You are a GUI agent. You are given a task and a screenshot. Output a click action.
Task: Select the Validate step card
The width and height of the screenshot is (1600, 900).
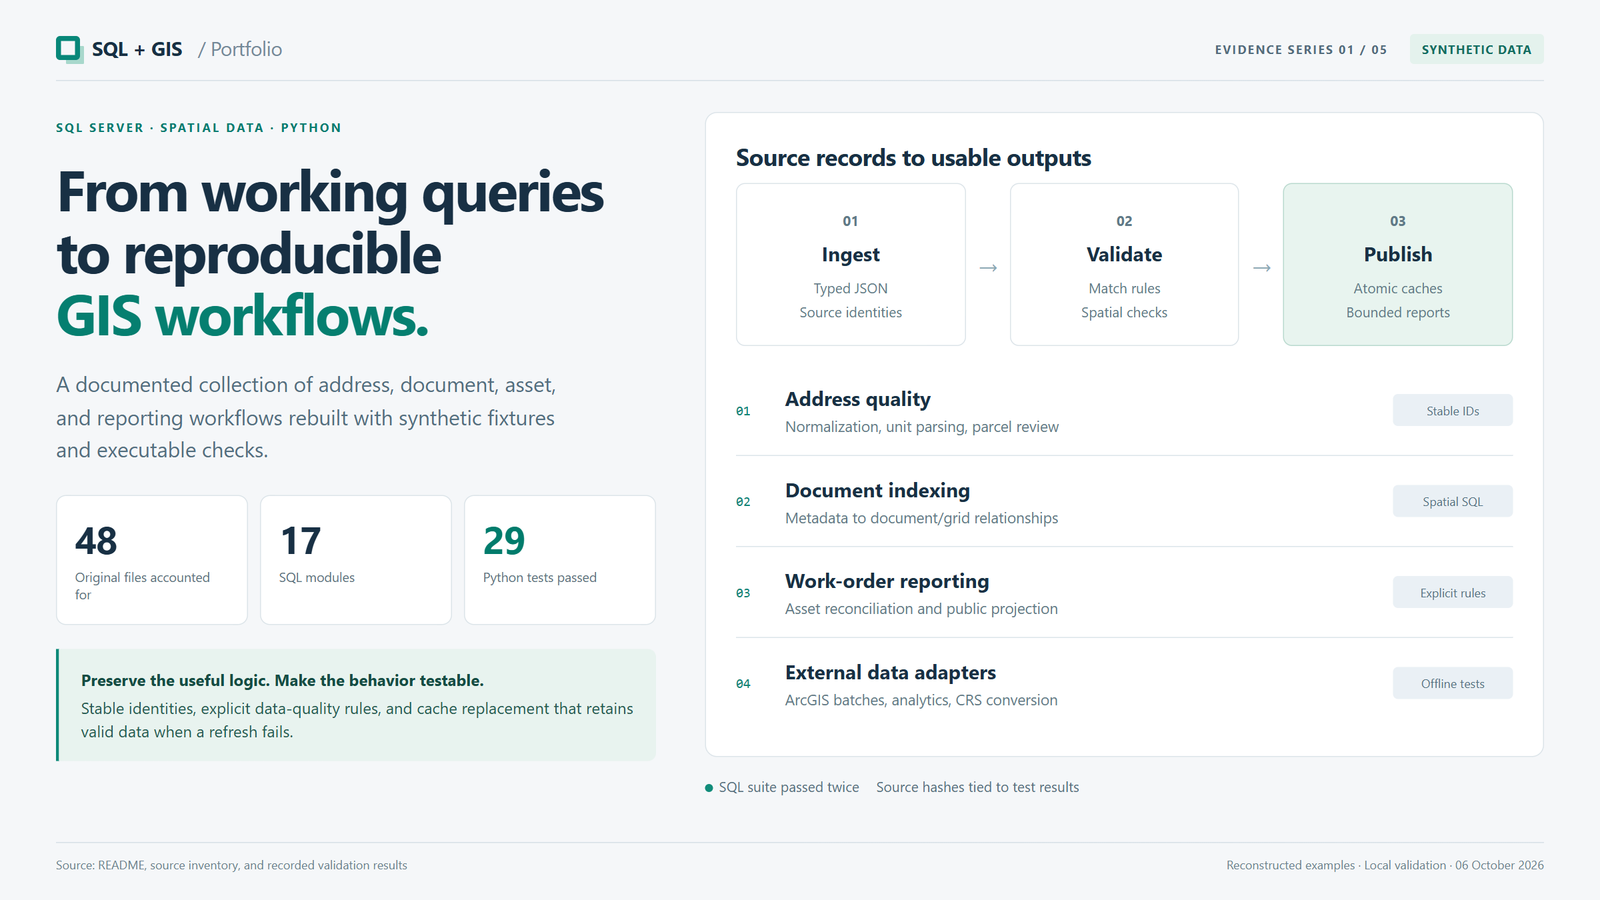point(1124,265)
